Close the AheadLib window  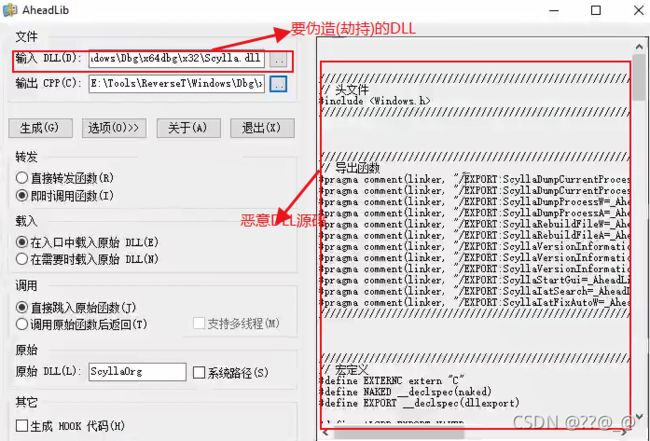(639, 10)
